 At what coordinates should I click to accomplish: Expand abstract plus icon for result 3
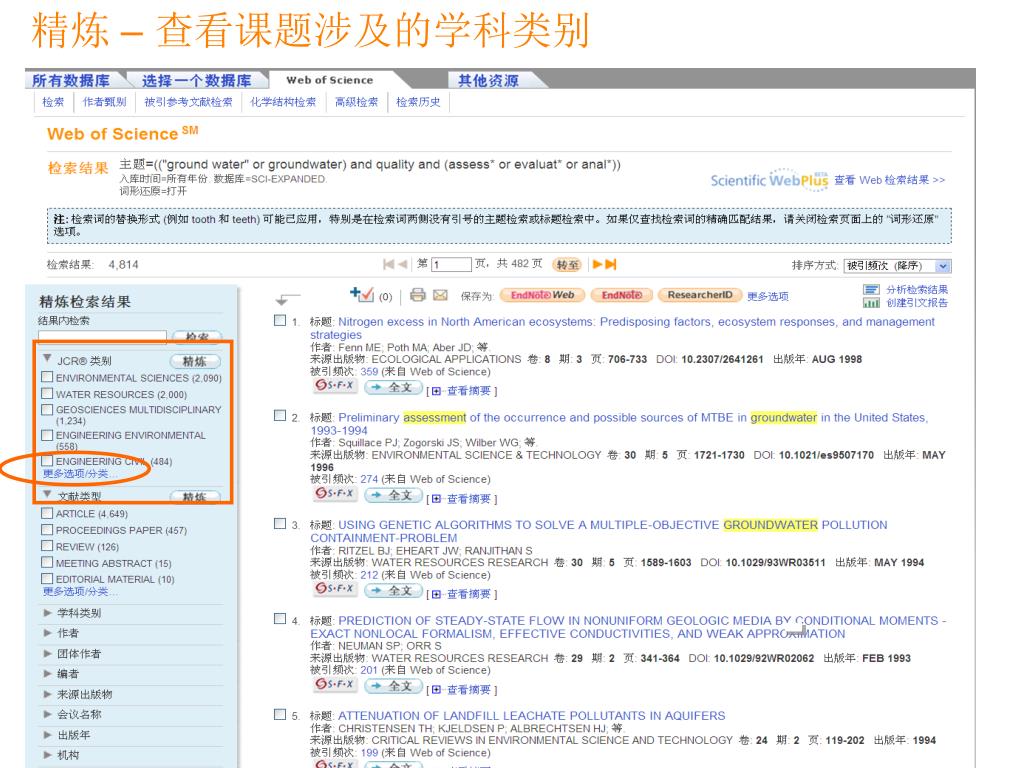[436, 594]
